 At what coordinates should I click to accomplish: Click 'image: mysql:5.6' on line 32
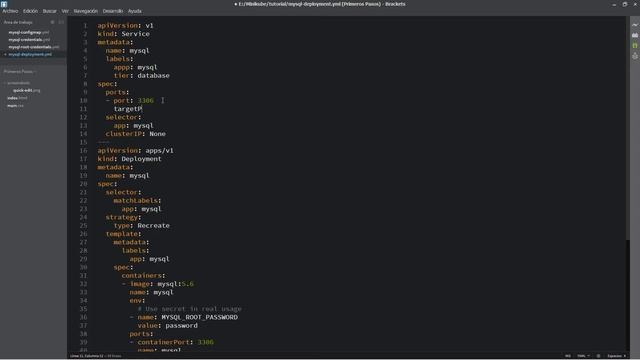click(162, 284)
